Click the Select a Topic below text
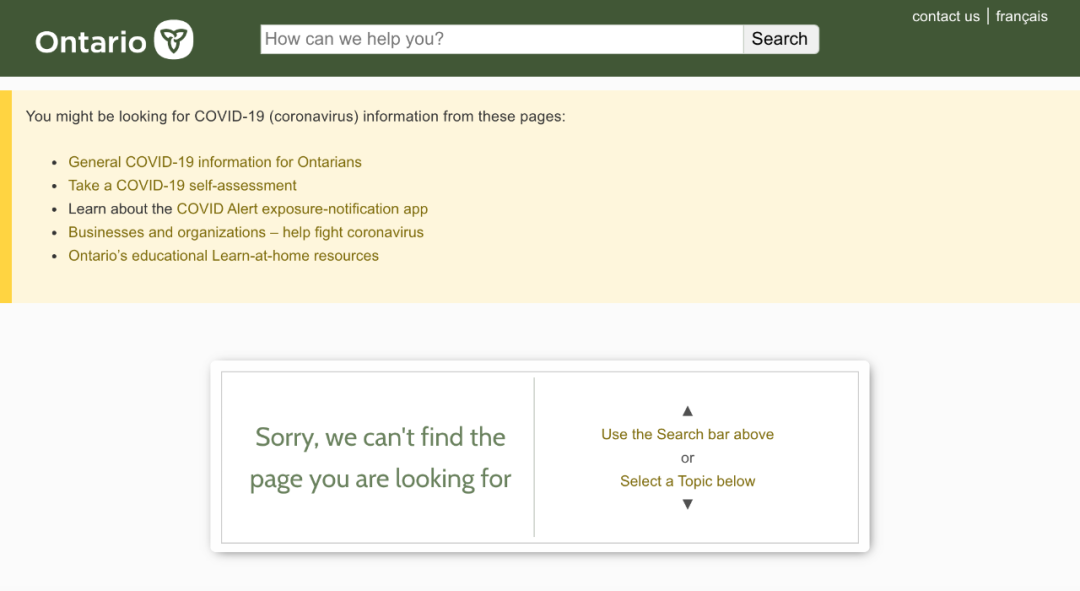Viewport: 1080px width, 591px height. (687, 481)
